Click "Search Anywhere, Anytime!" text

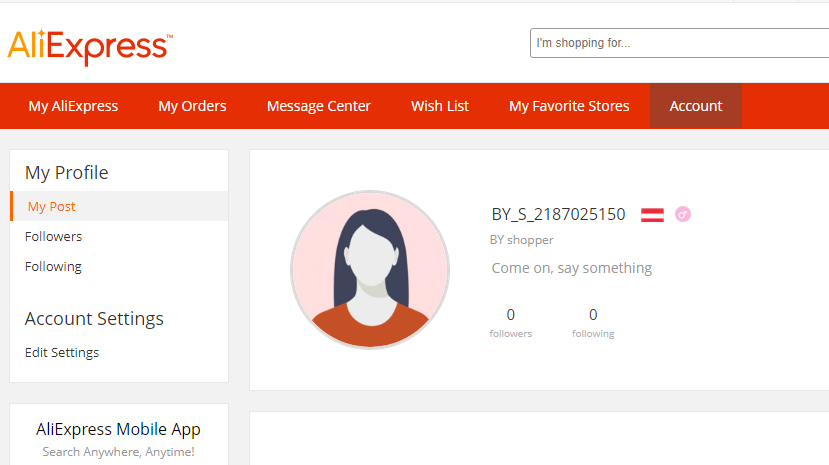118,452
